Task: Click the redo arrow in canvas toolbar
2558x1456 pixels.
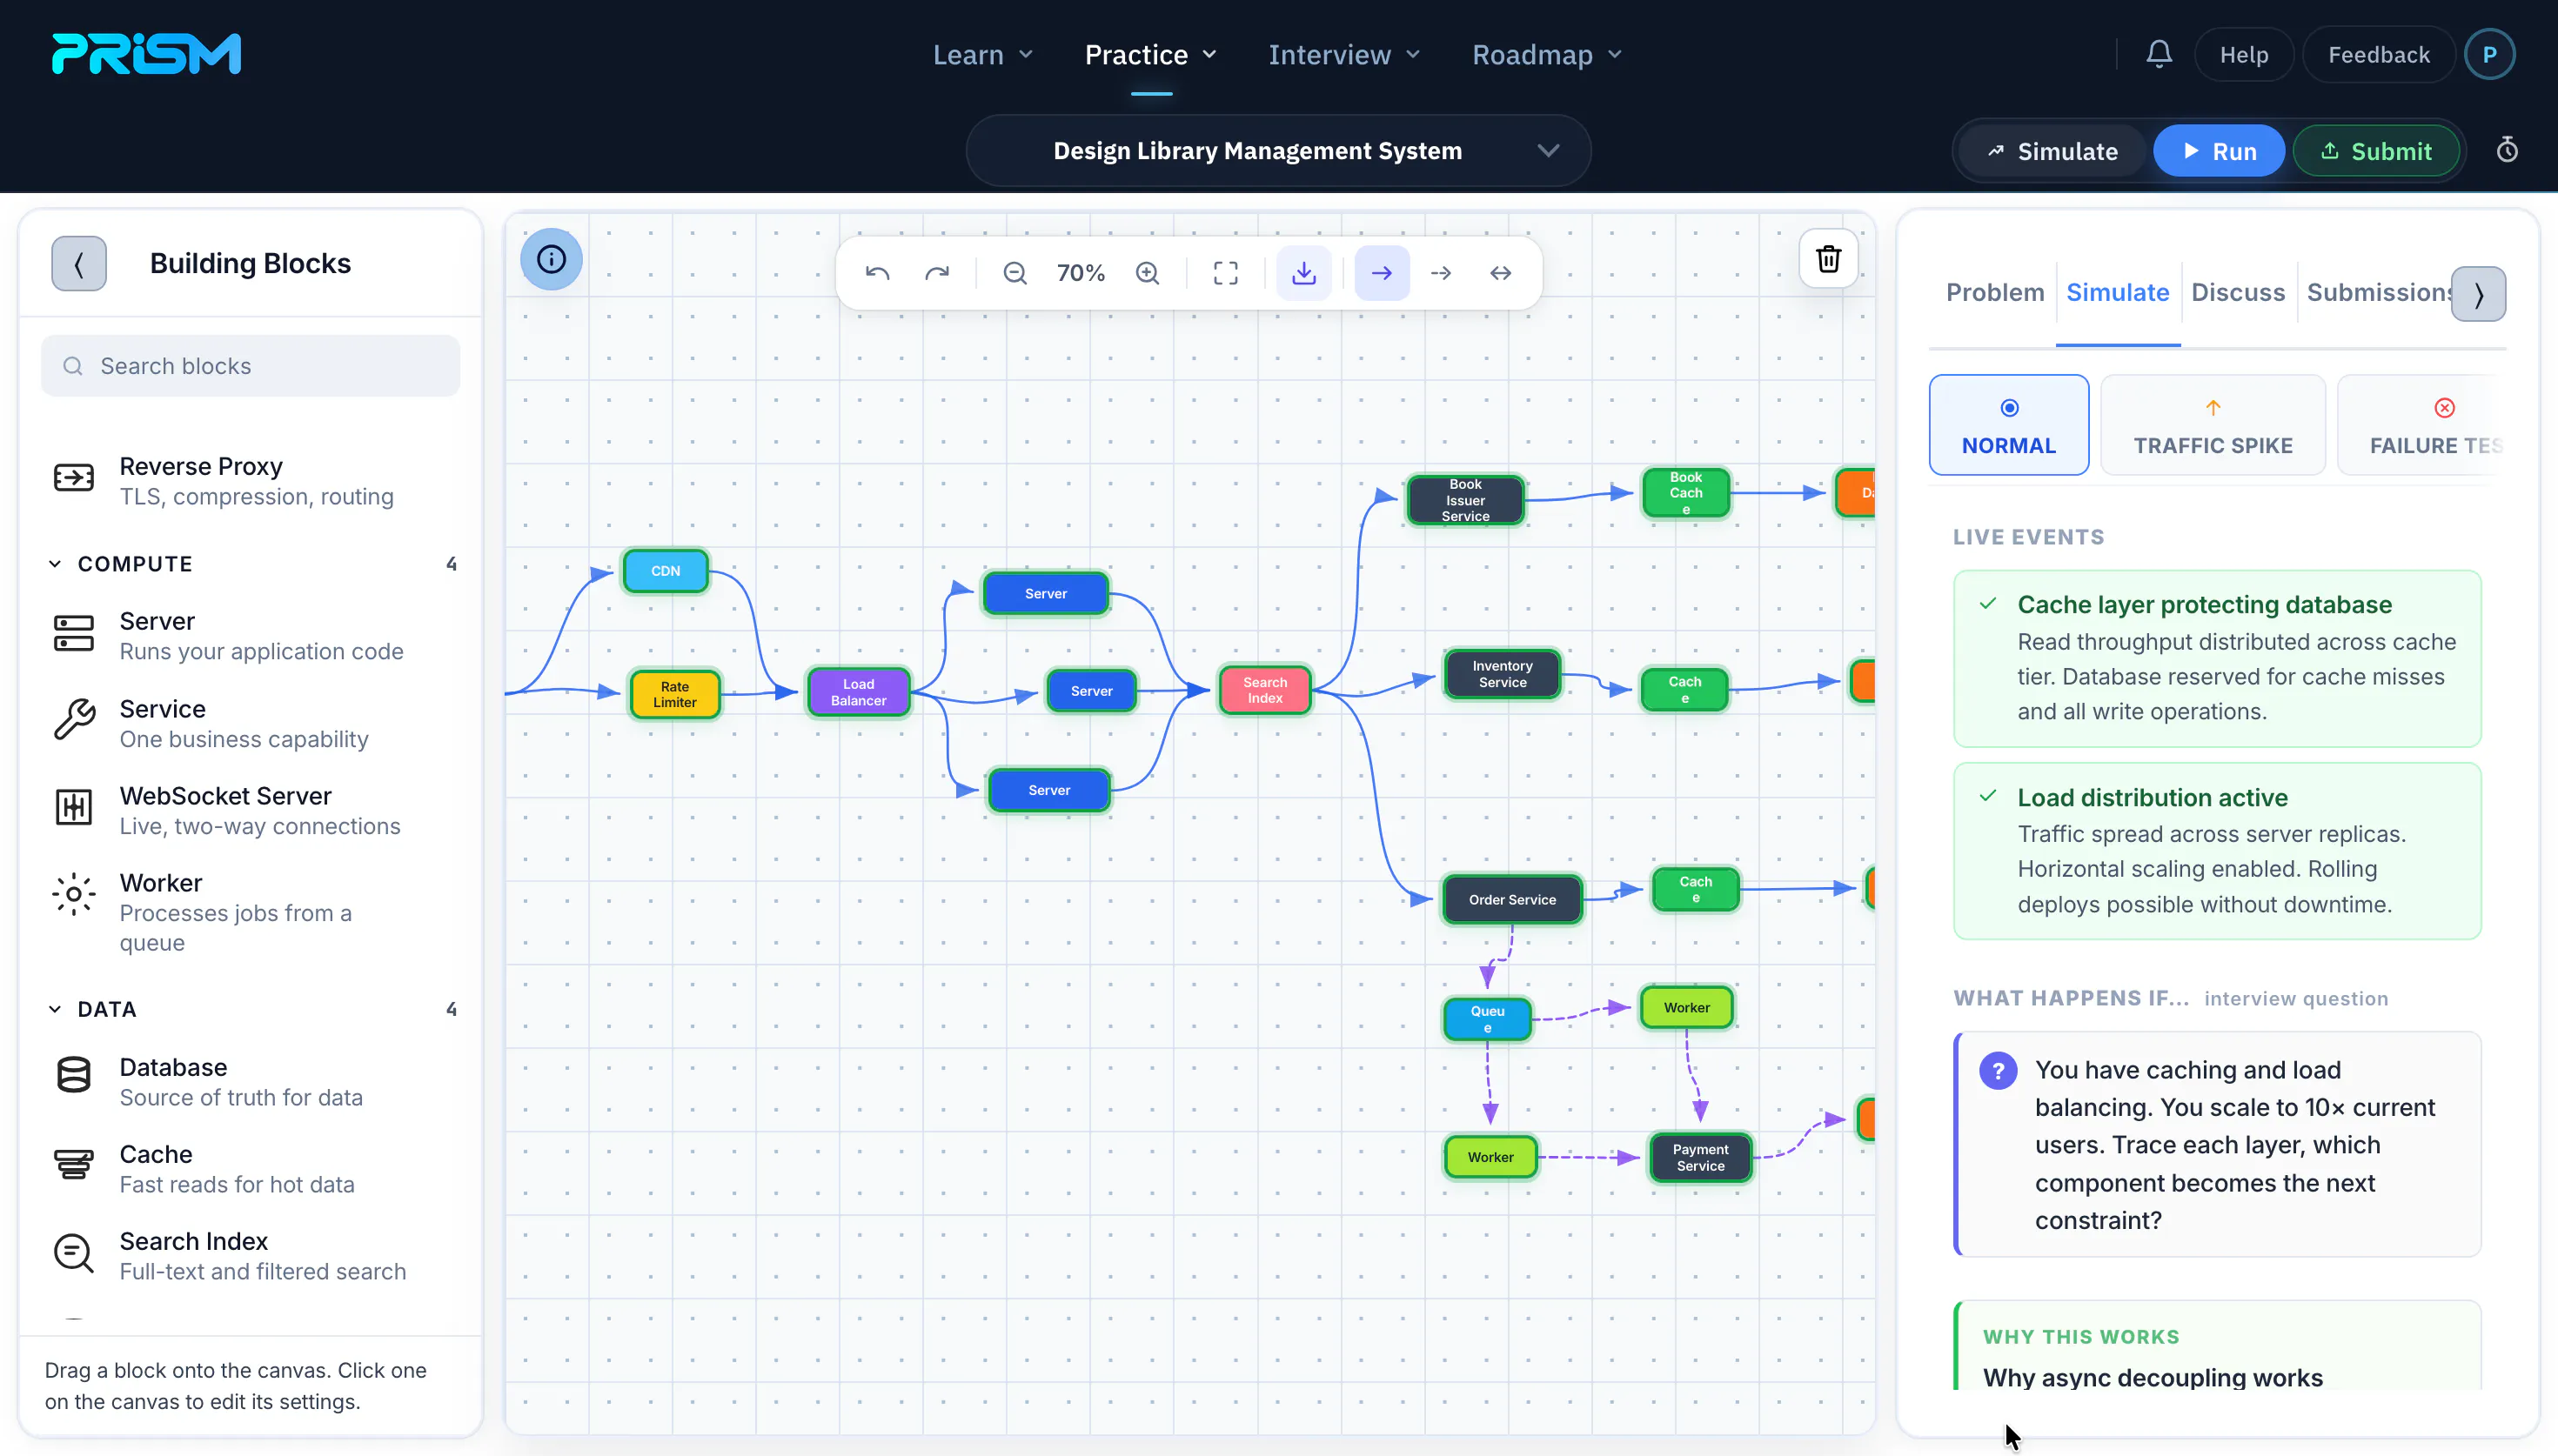Action: click(x=937, y=273)
